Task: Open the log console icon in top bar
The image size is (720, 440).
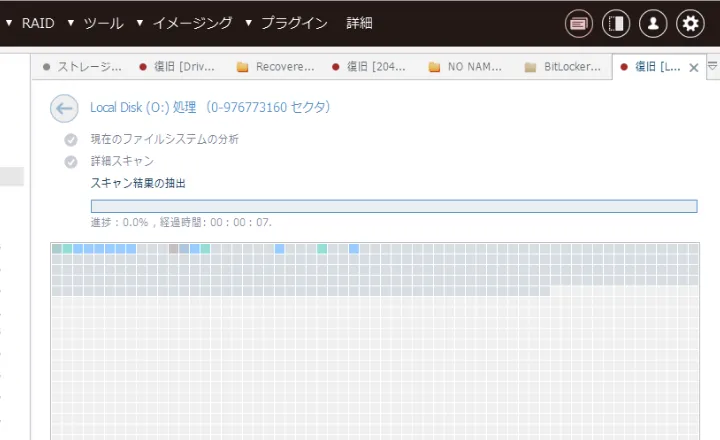Action: tap(579, 23)
